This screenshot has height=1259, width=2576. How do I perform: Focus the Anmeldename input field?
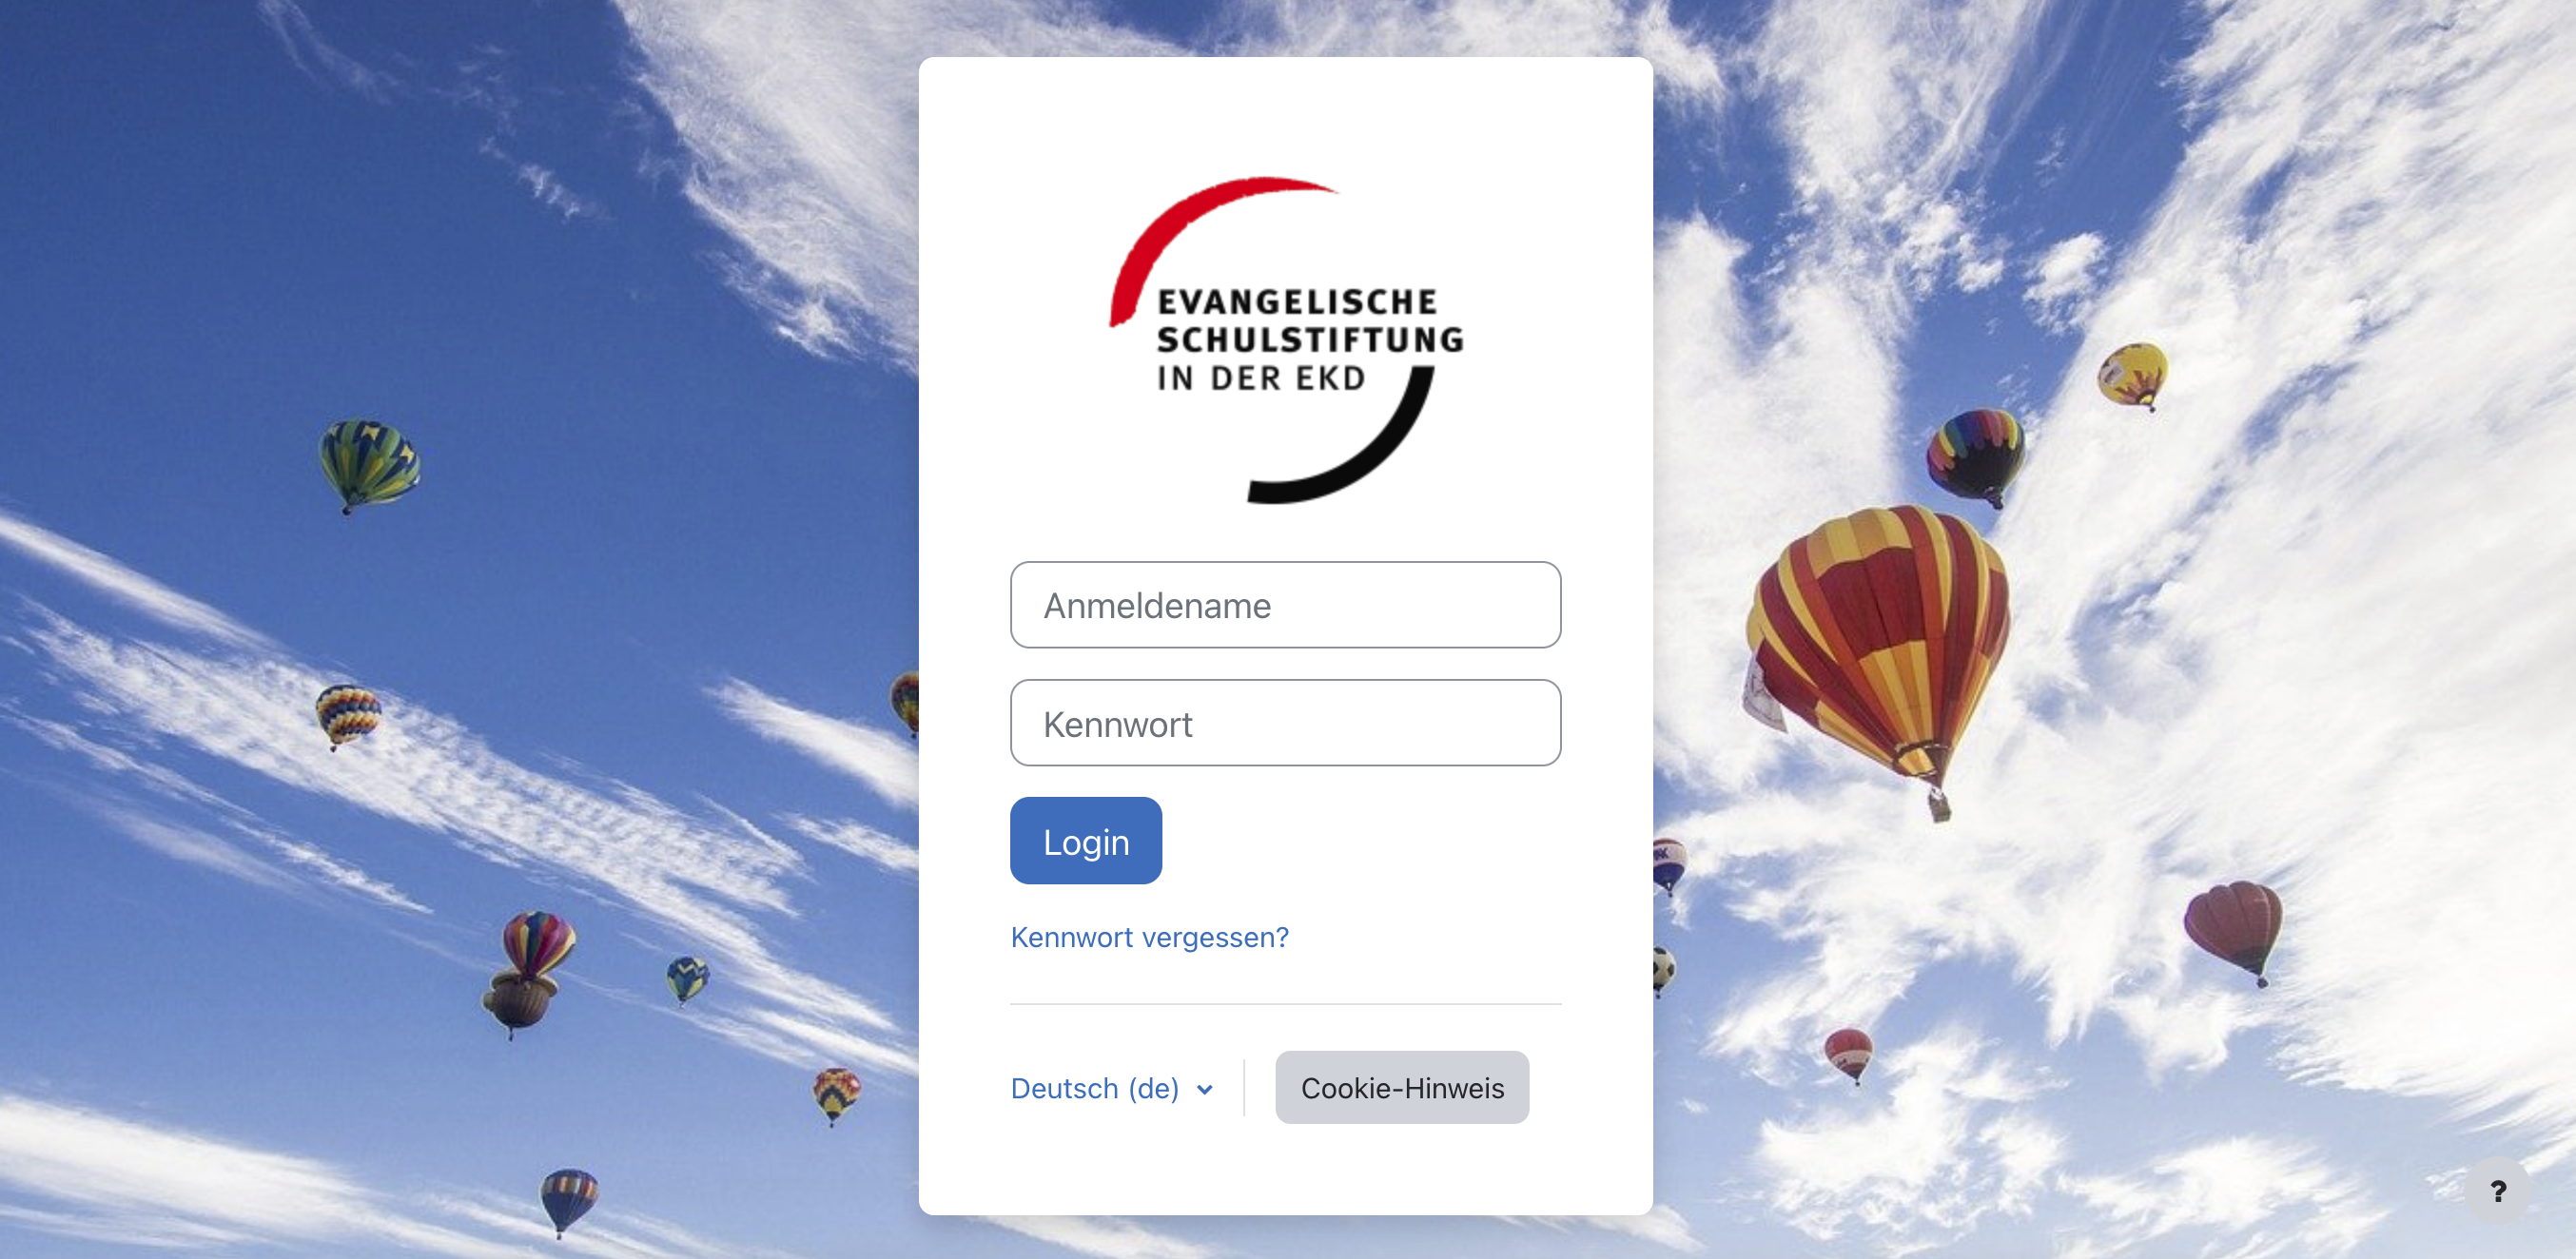[1285, 605]
